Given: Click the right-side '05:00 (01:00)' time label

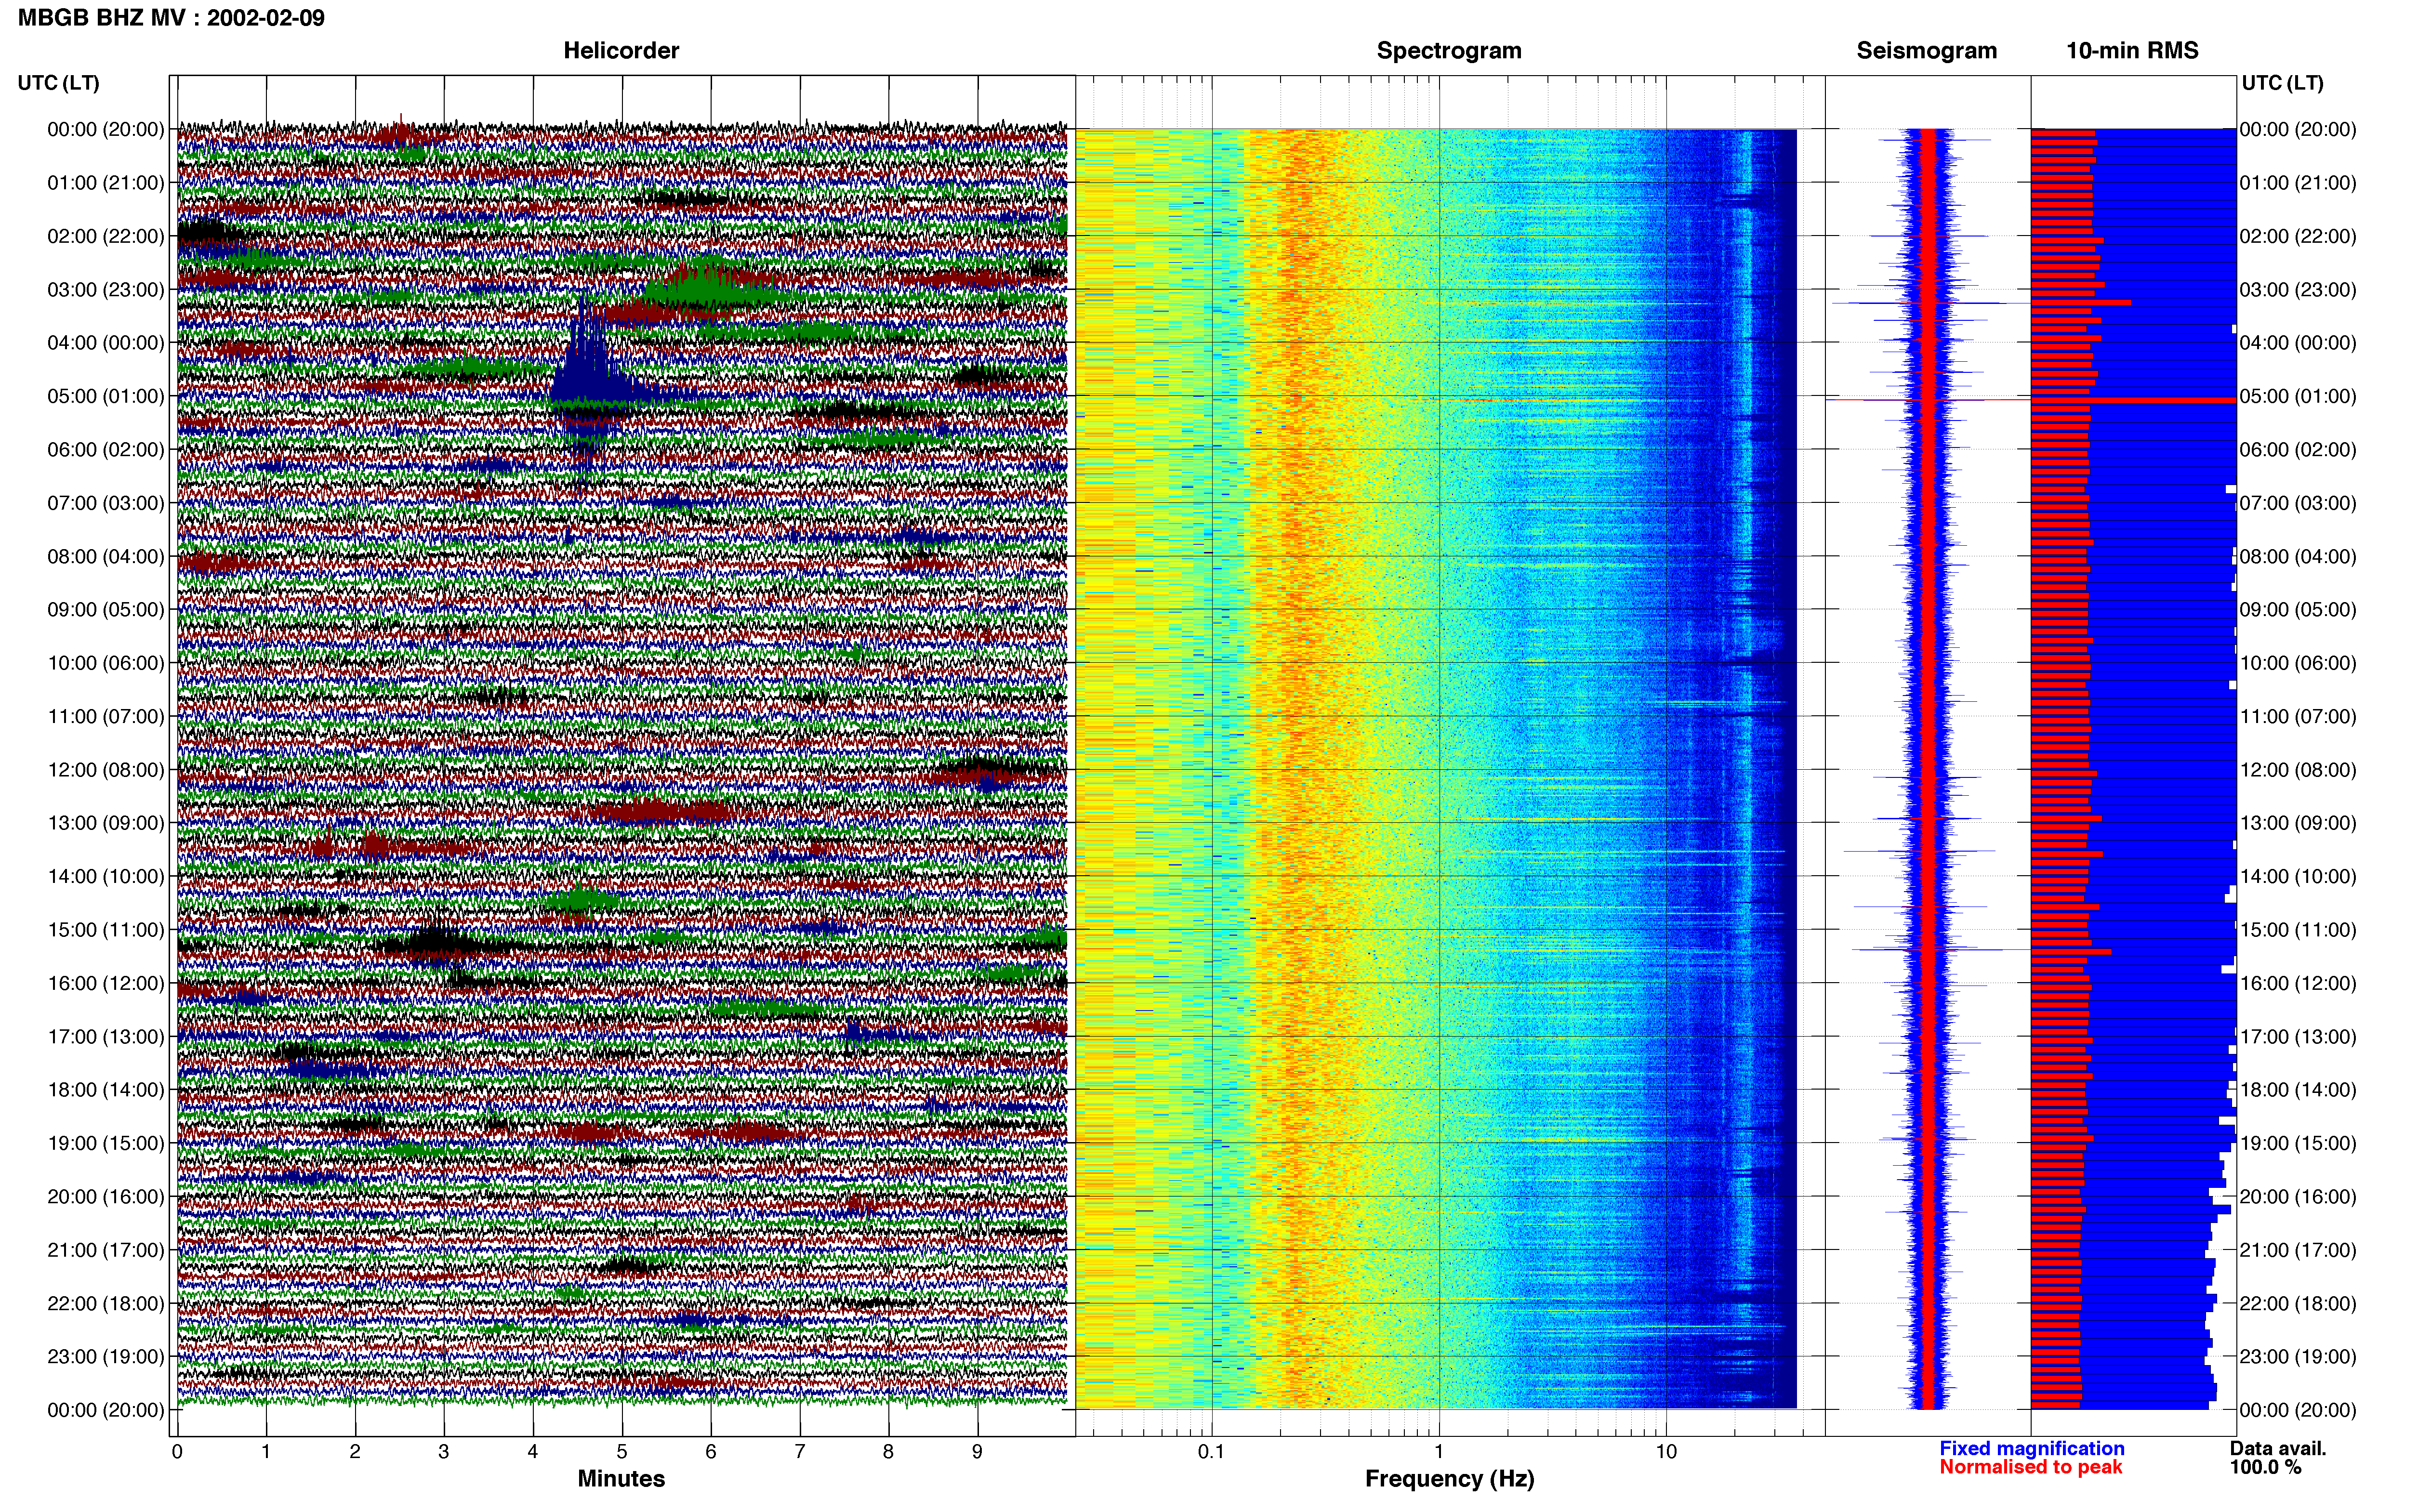Looking at the screenshot, I should (2298, 396).
